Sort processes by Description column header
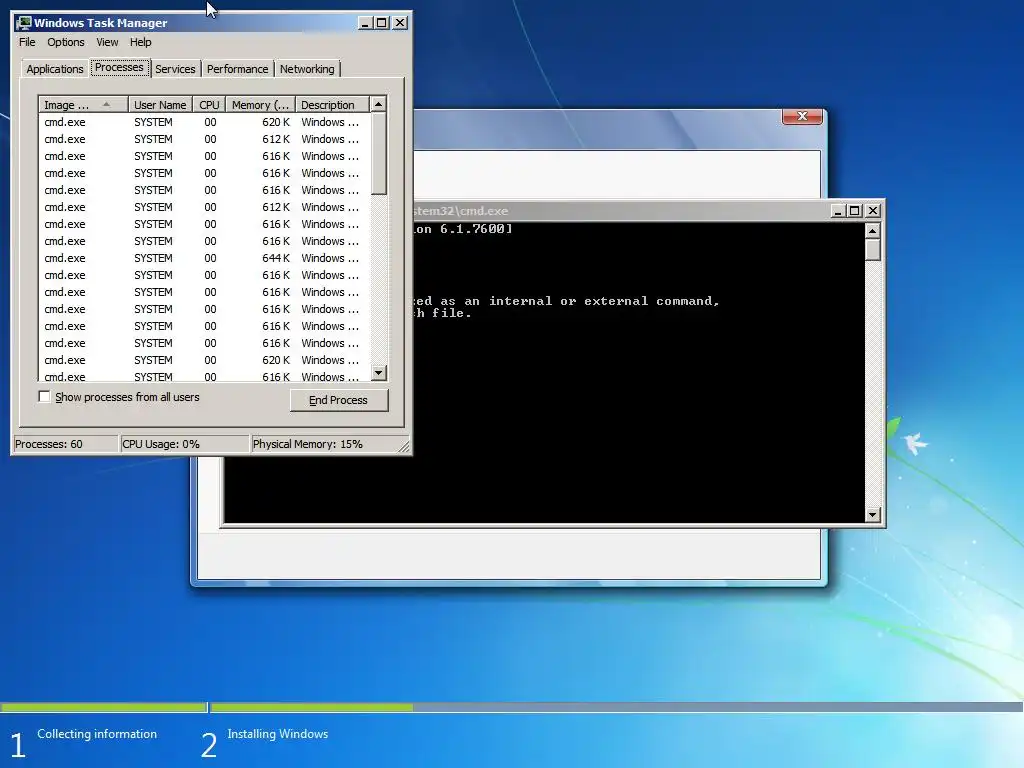 pos(332,105)
